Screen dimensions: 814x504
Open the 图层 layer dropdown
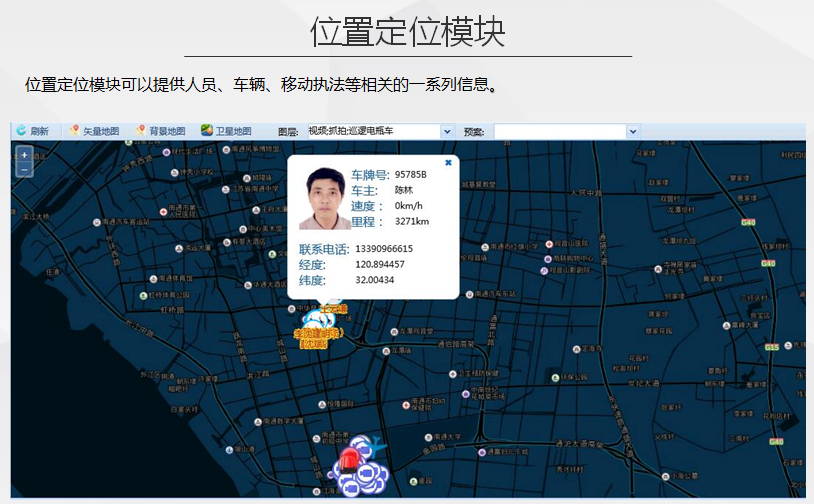click(x=446, y=131)
